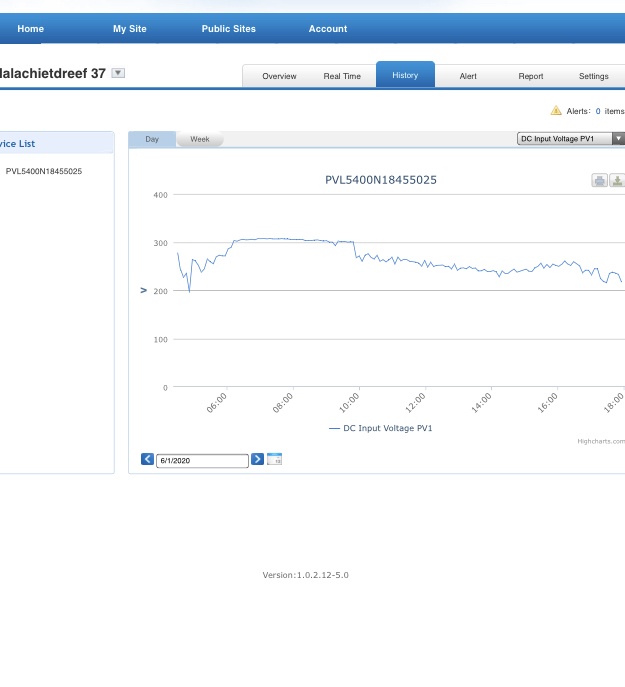Select the History tab
625x687 pixels.
(405, 75)
